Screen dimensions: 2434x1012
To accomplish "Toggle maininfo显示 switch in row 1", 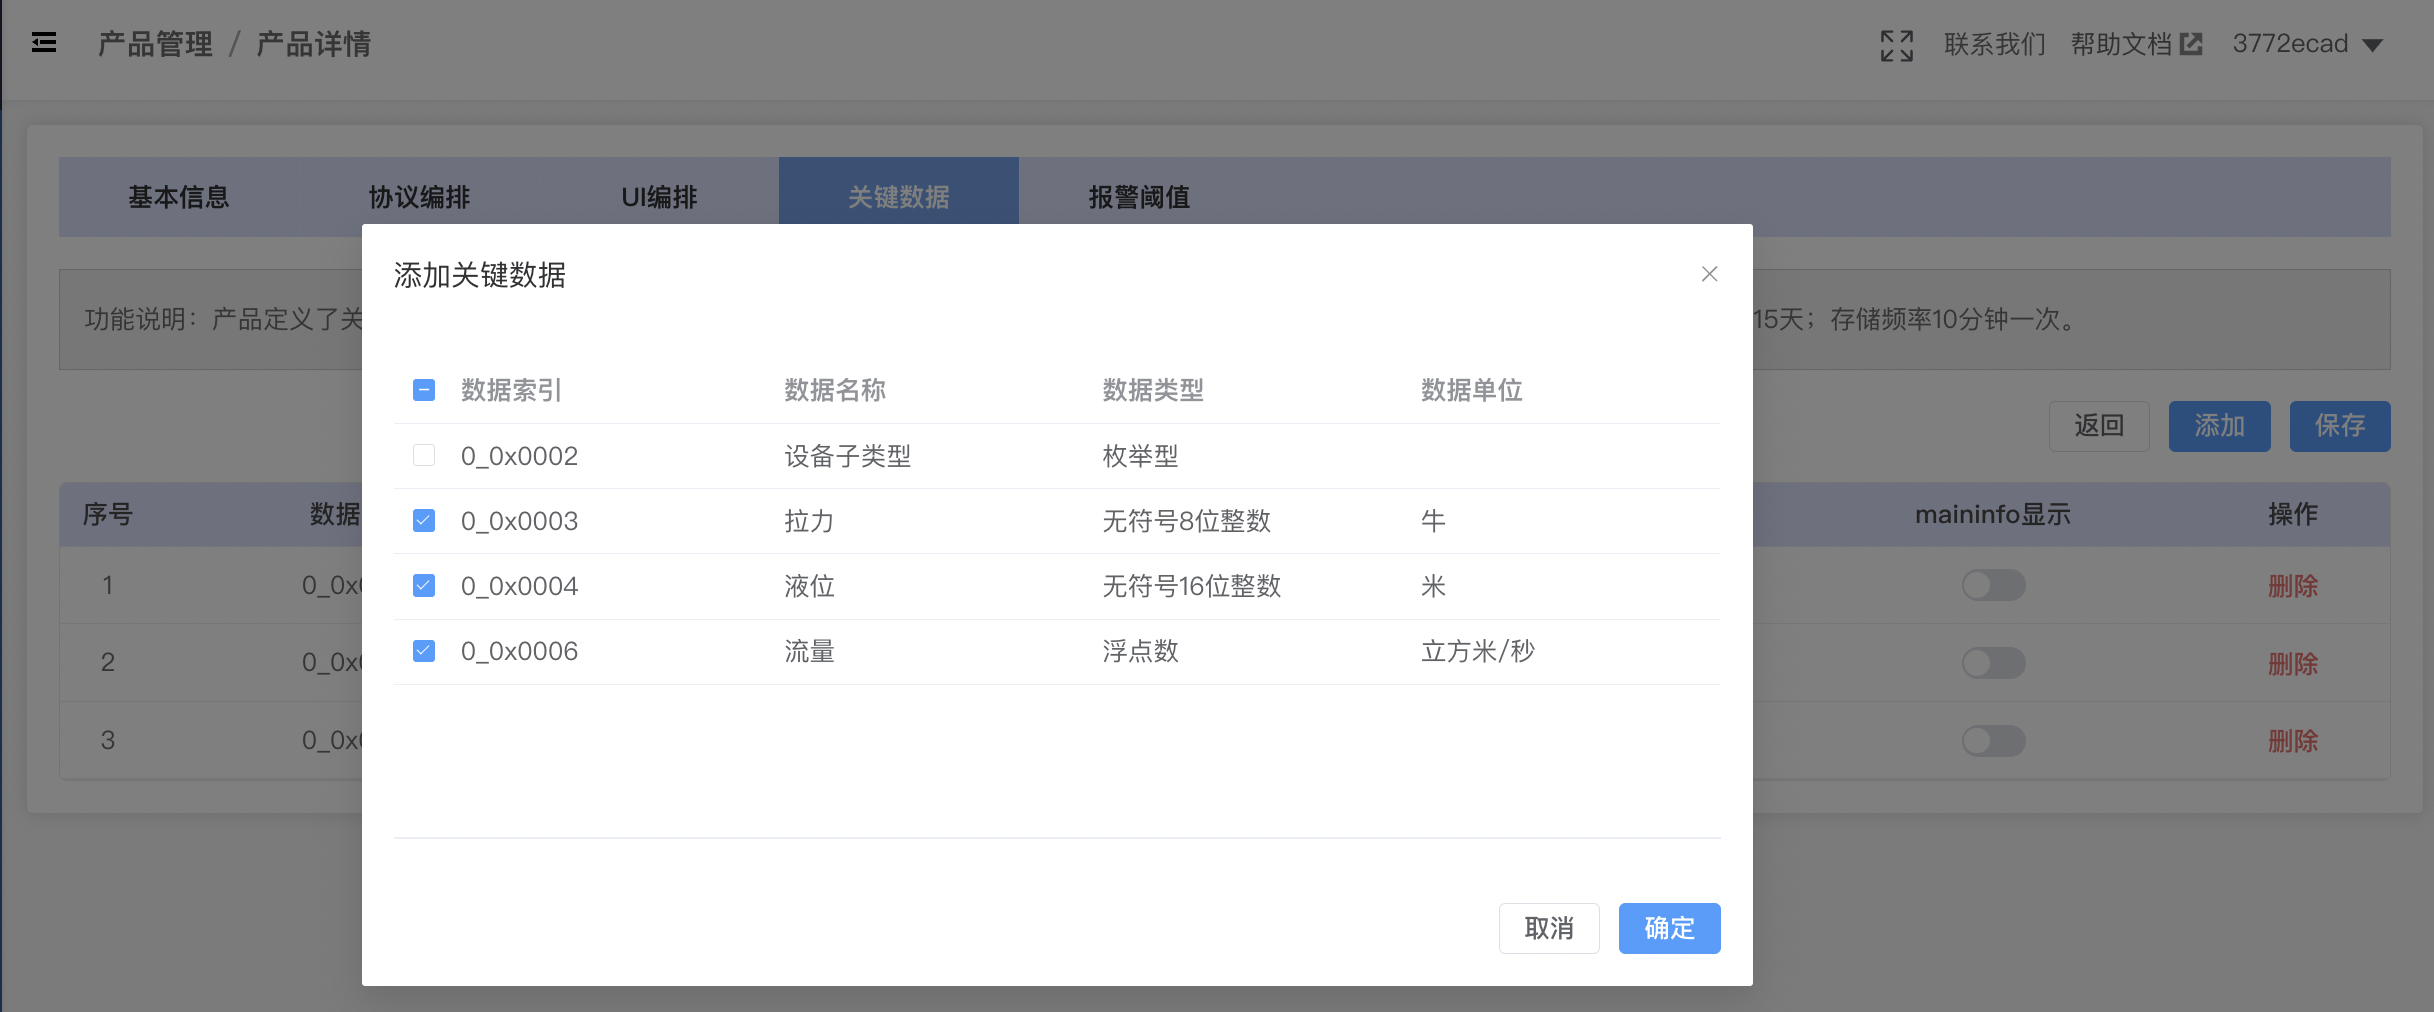I will click(1993, 585).
